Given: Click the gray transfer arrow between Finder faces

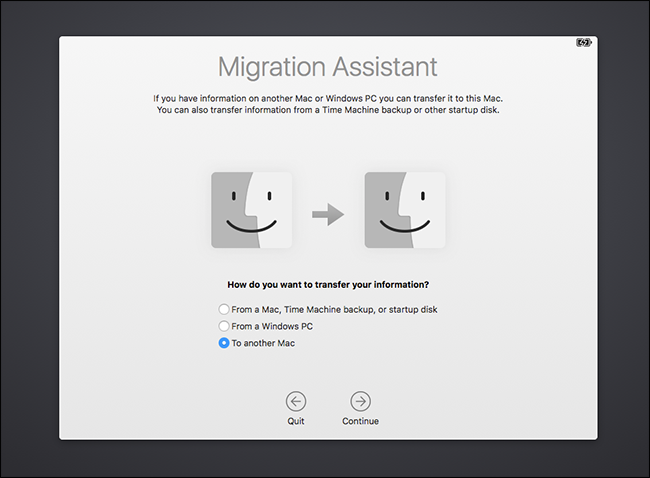Looking at the screenshot, I should tap(328, 214).
